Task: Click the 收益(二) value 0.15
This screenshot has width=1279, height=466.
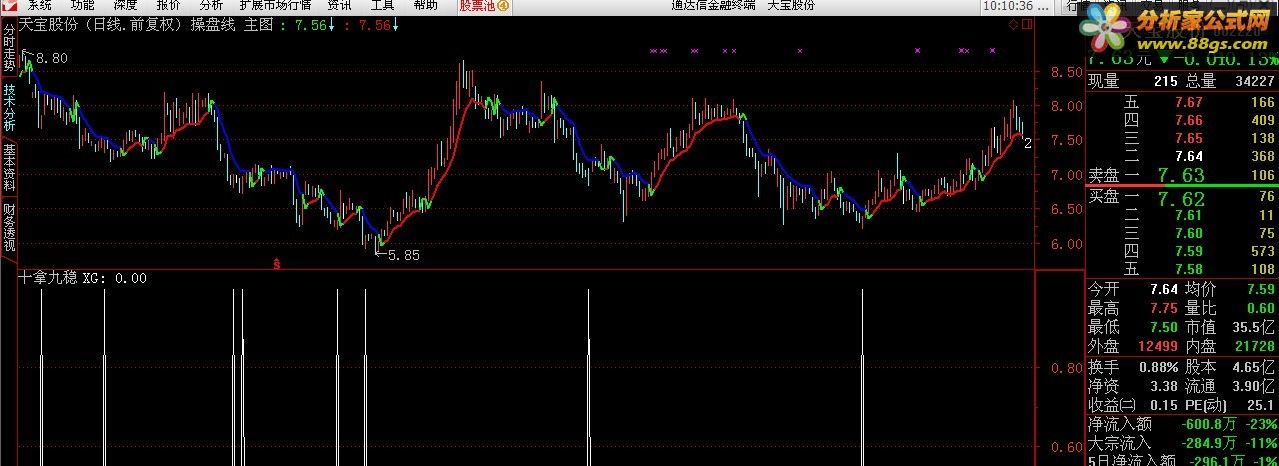Action: tap(1164, 404)
